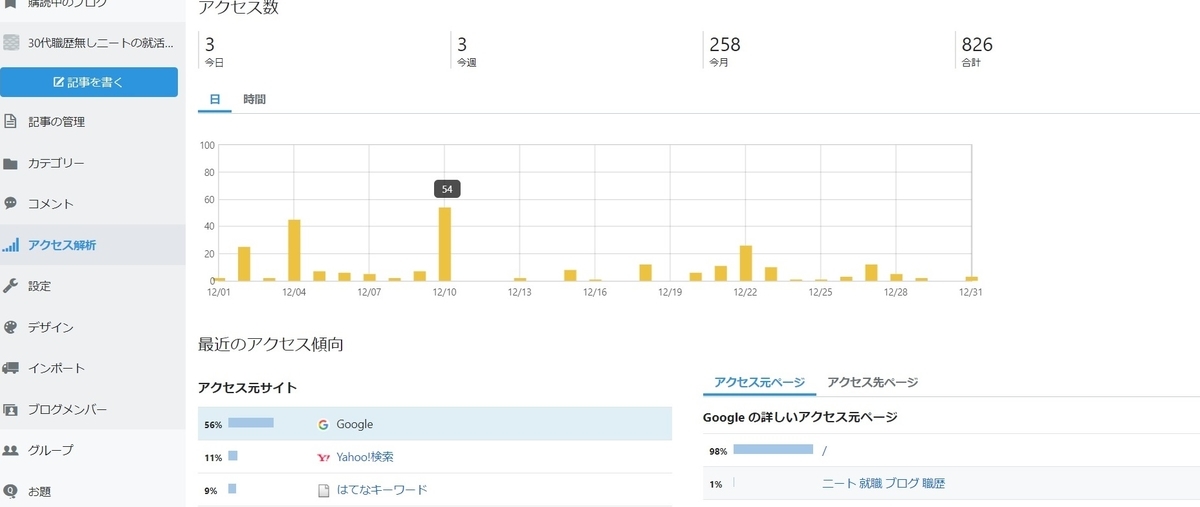This screenshot has width=1200, height=507.
Task: Click the 12/10 bar in the chart
Action: click(444, 244)
